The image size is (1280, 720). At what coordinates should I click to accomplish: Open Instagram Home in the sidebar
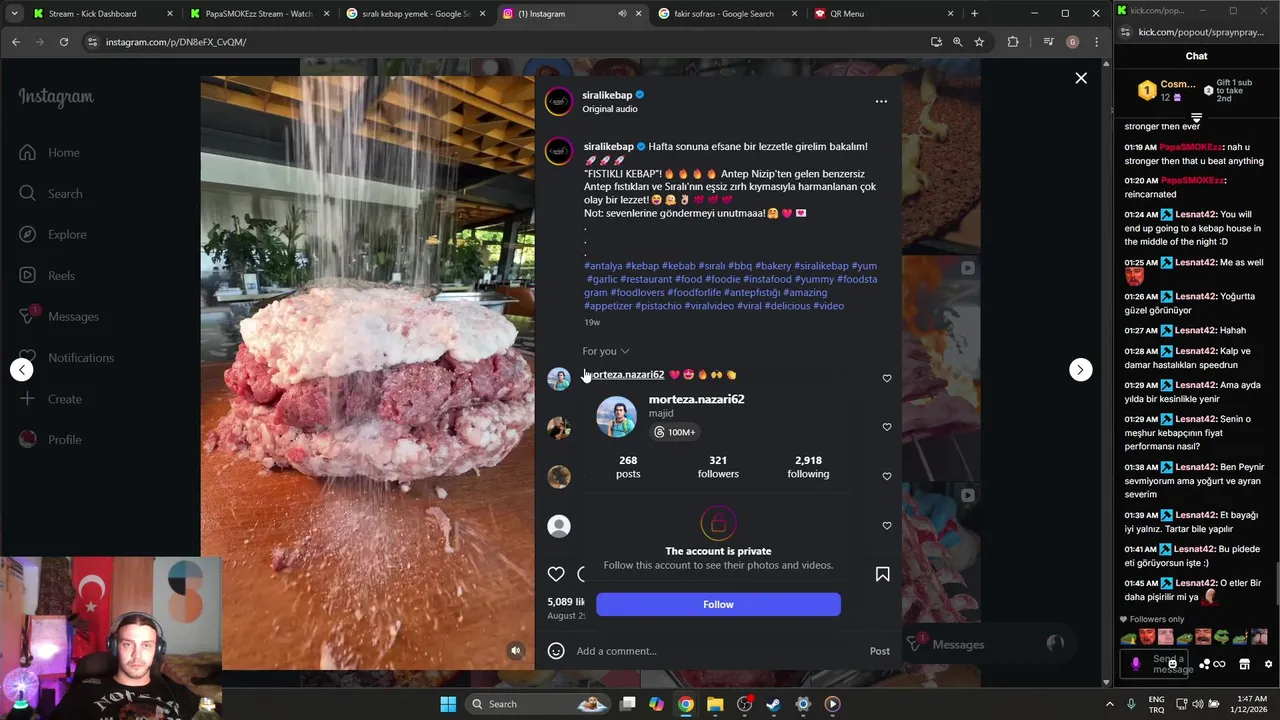50,153
